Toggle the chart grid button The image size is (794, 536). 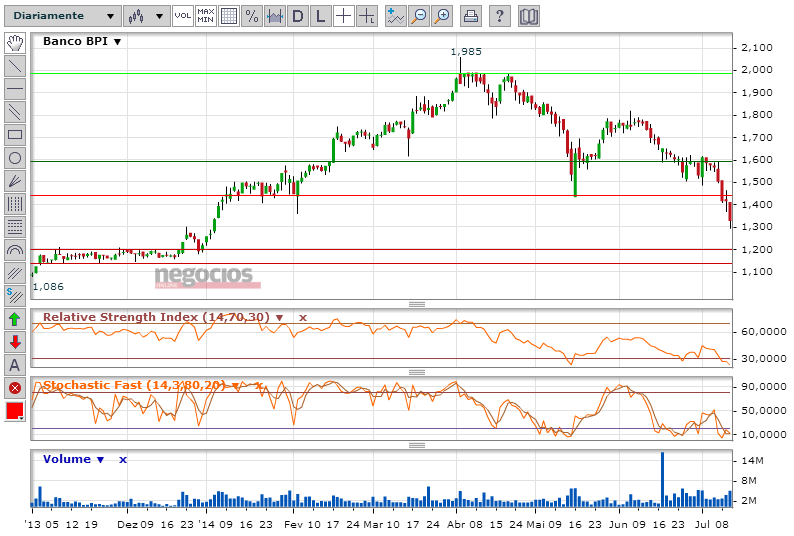tap(229, 16)
